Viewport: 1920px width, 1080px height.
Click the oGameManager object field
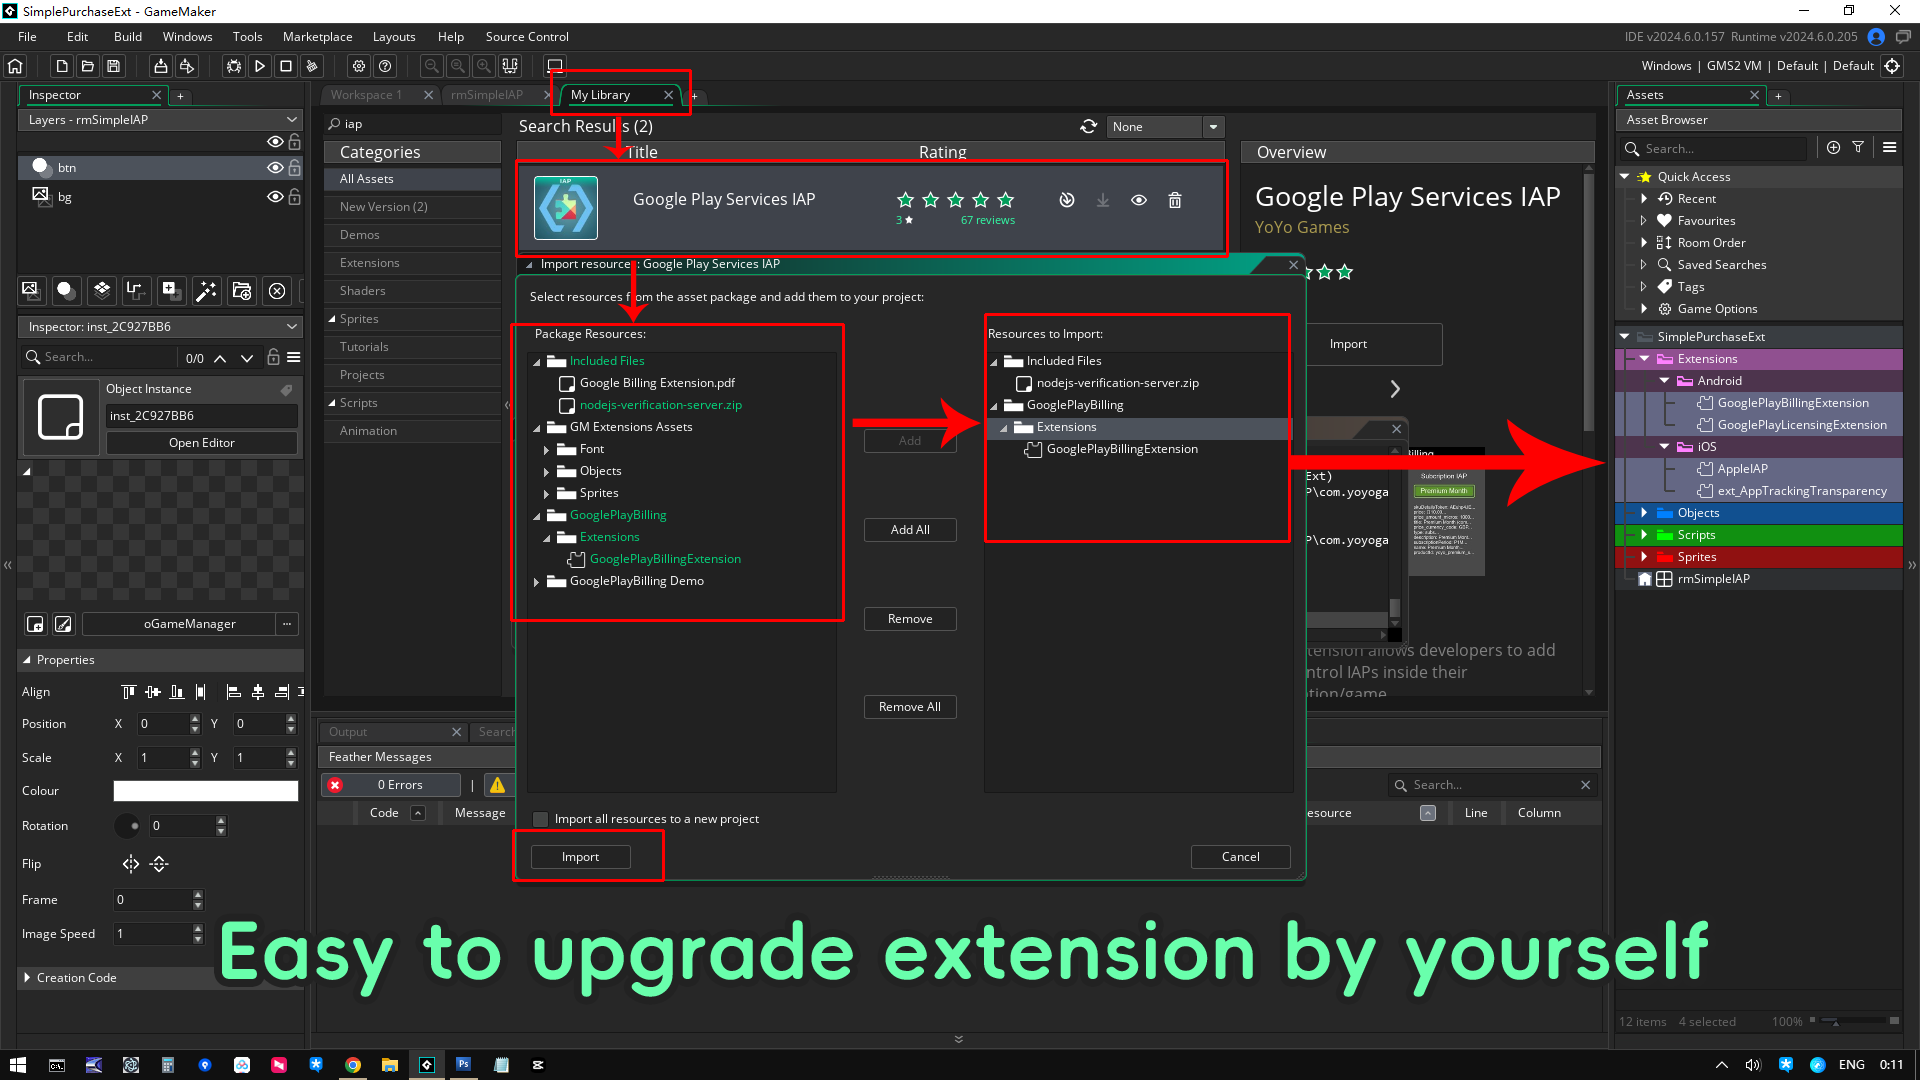(189, 624)
